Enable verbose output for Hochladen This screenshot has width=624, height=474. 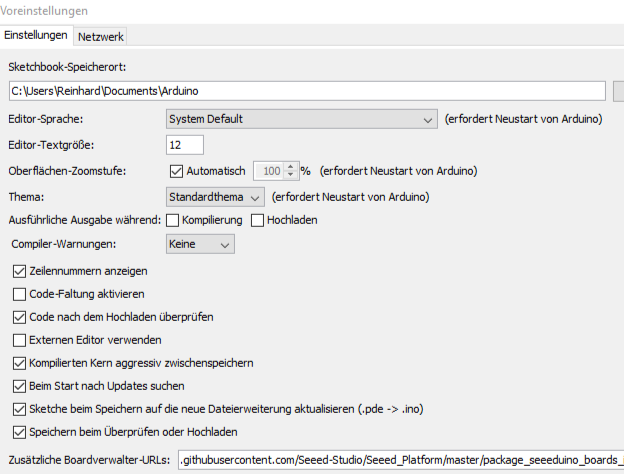pyautogui.click(x=258, y=220)
